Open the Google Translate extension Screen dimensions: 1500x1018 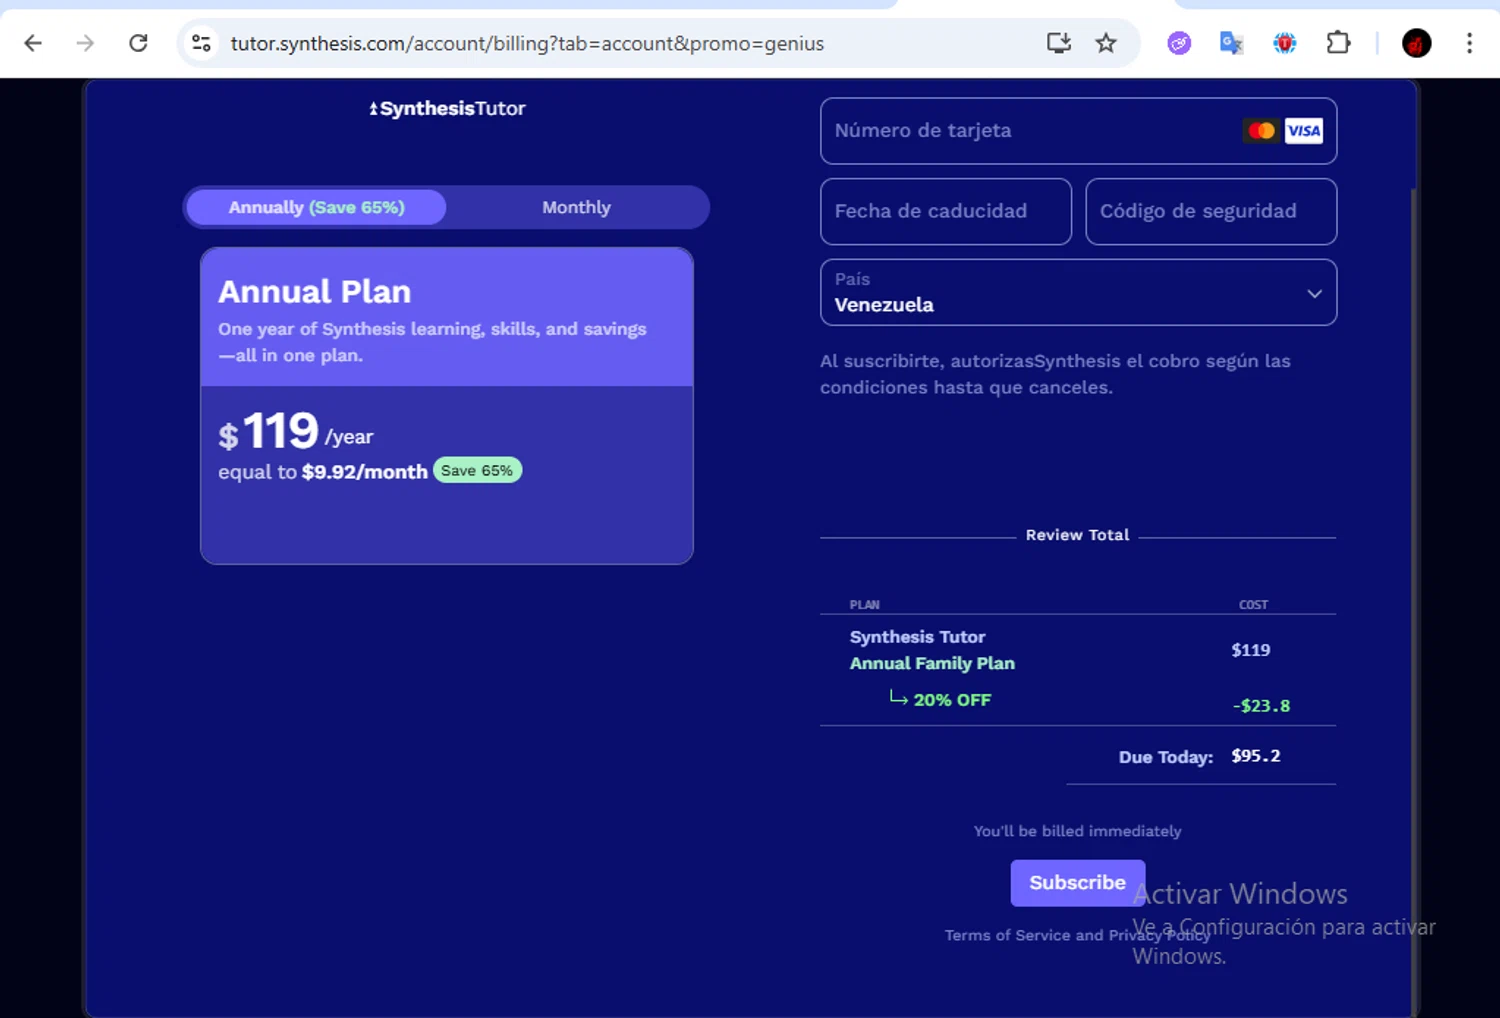point(1231,43)
